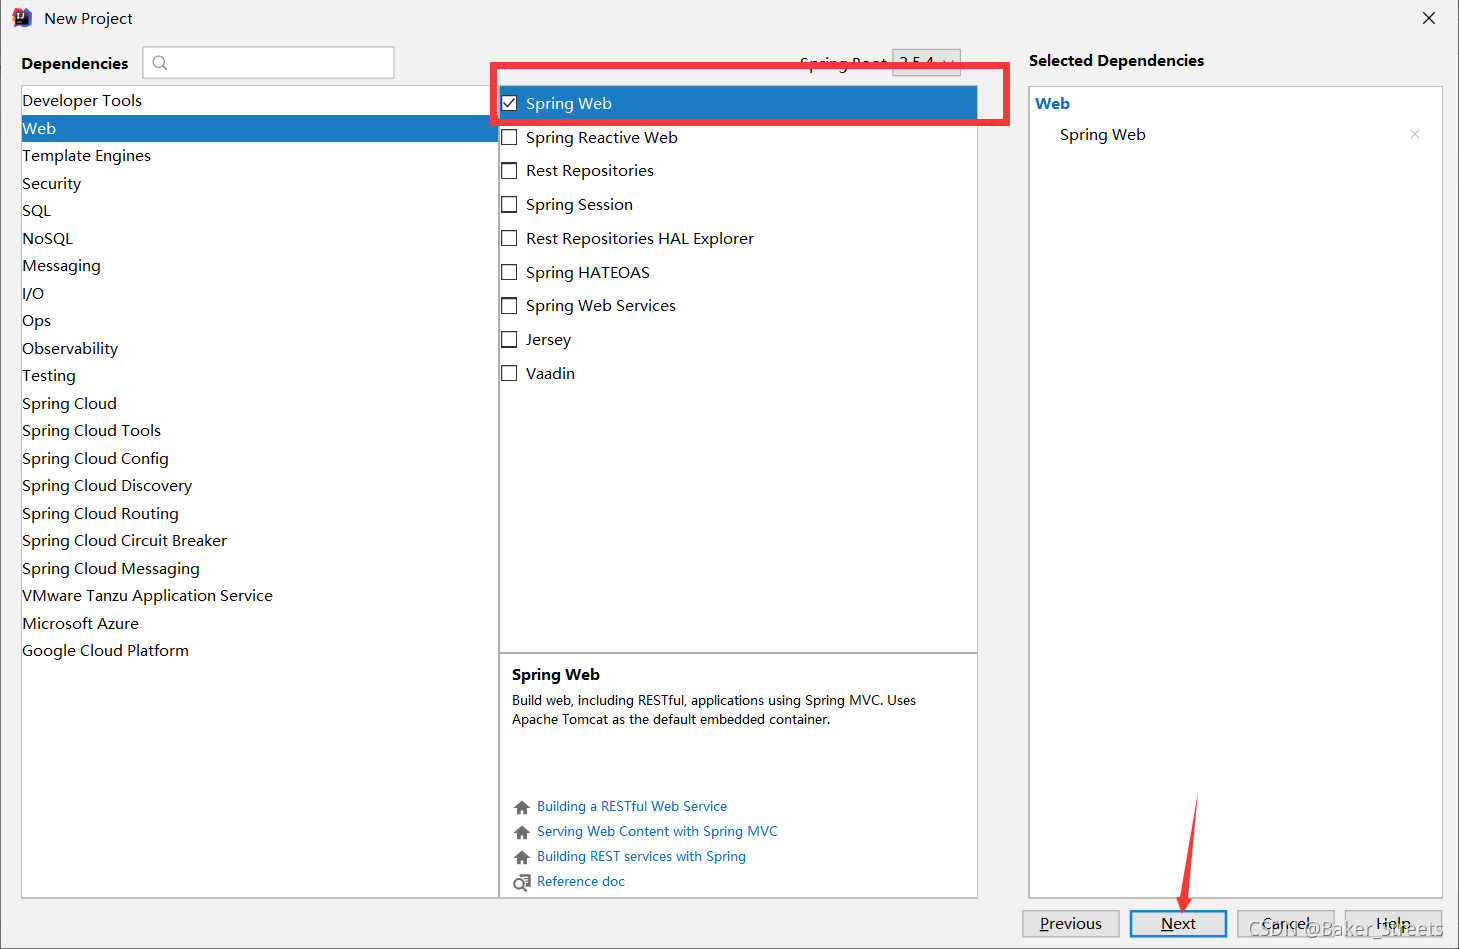Click home icon beside Building a RESTful Web Service
The image size is (1459, 949).
tap(522, 807)
